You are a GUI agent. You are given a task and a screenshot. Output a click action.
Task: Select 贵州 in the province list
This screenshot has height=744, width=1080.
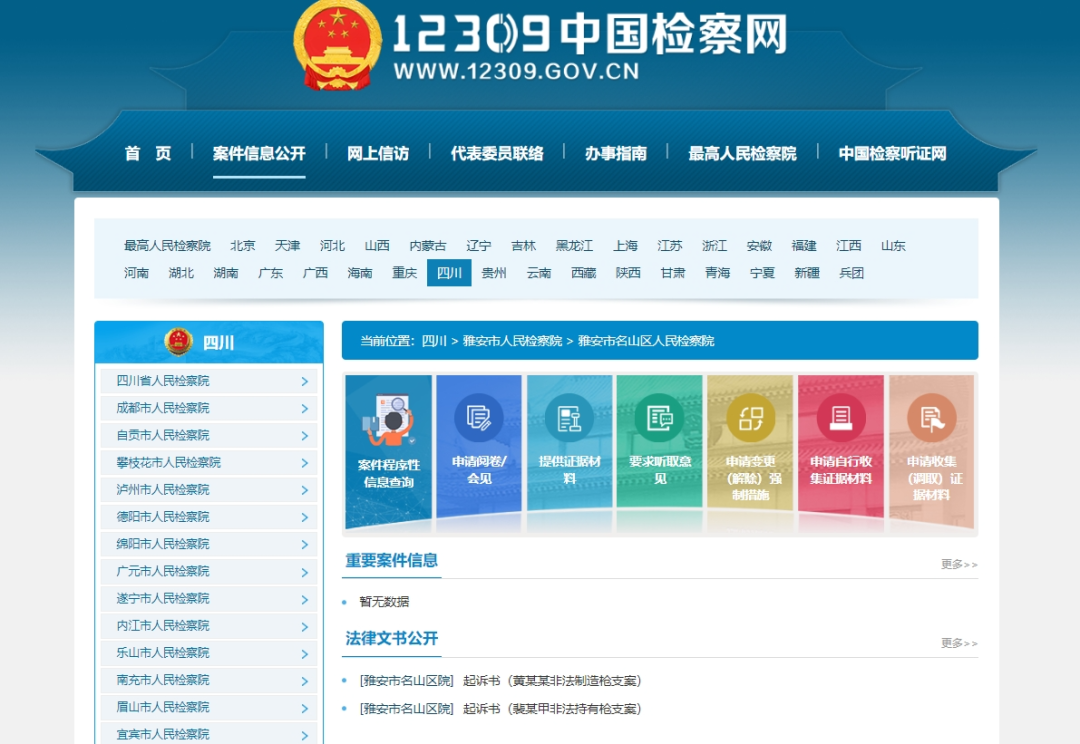click(x=494, y=273)
